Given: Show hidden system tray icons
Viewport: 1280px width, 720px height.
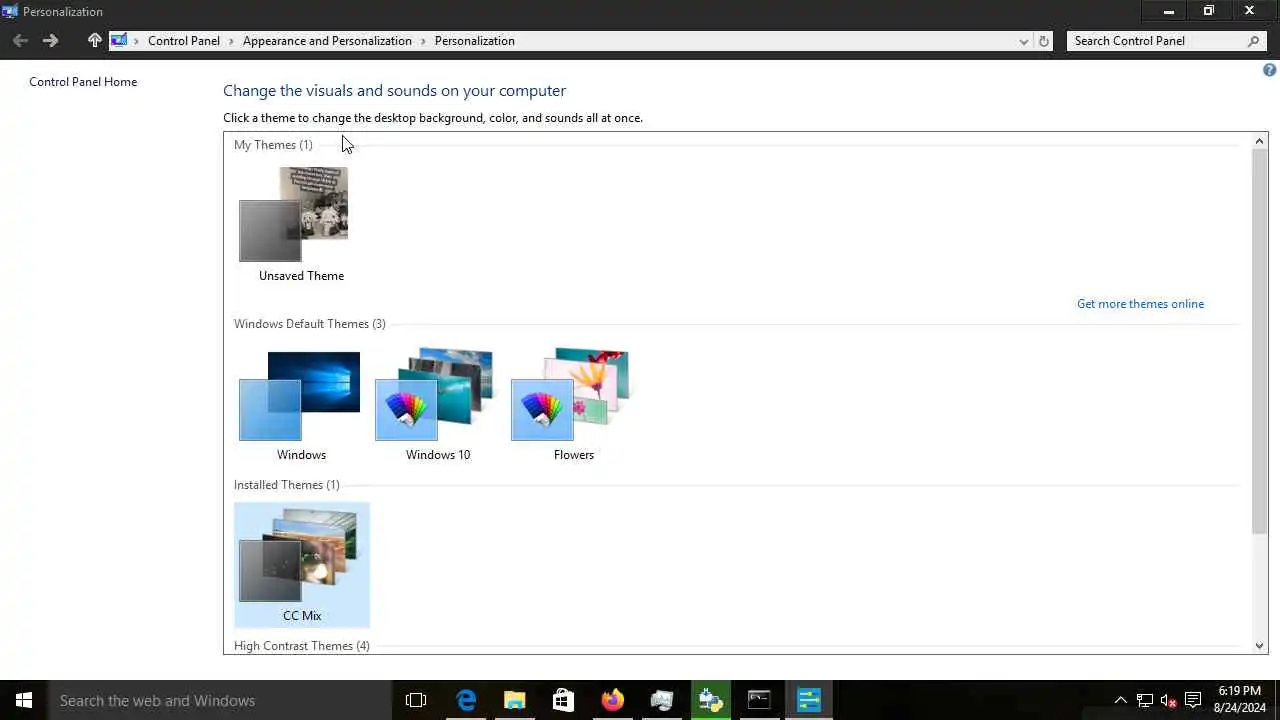Looking at the screenshot, I should click(x=1120, y=700).
